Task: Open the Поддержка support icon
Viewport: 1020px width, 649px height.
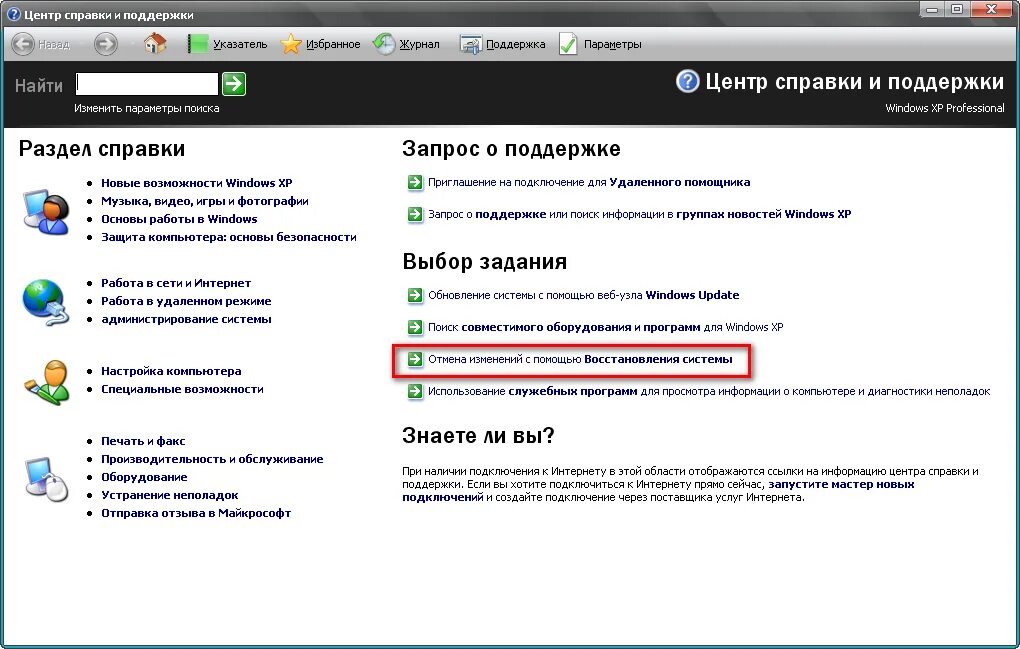Action: point(470,44)
